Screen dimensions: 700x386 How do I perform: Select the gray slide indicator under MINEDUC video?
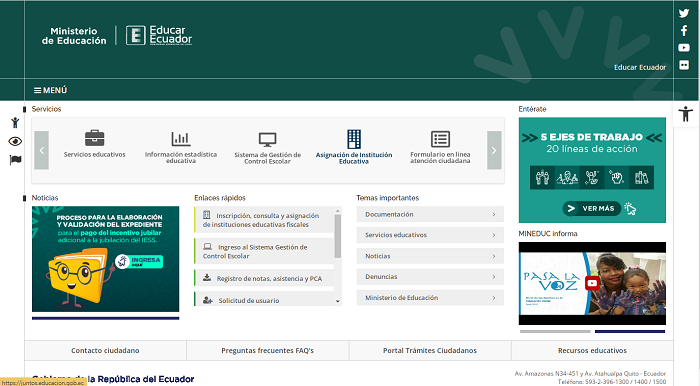click(555, 332)
